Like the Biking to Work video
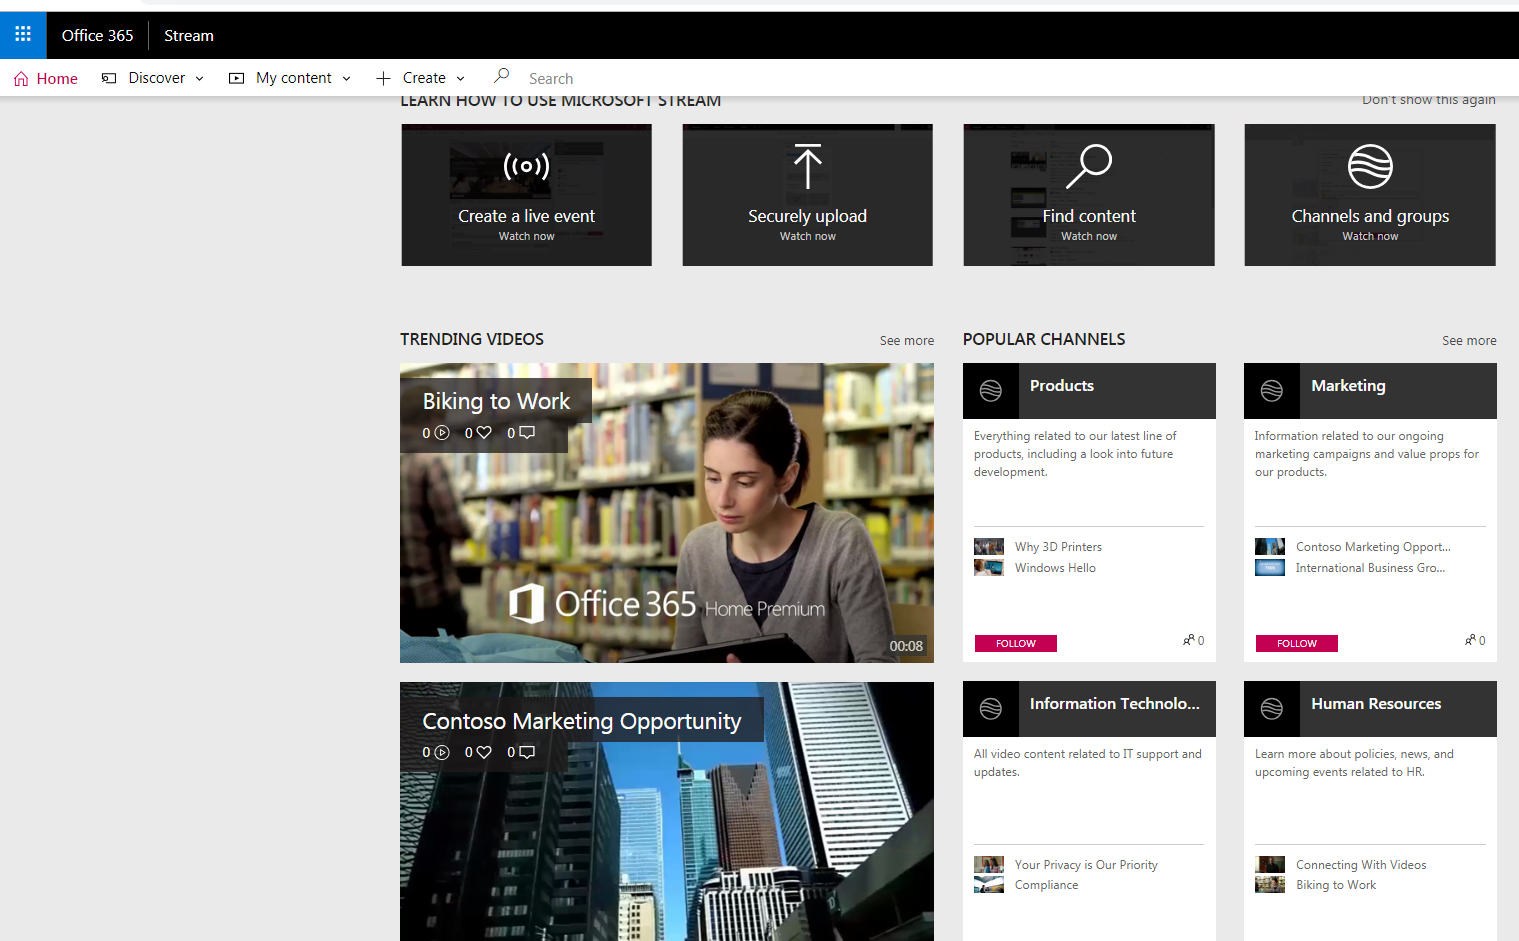Screen dimensions: 1519x941 click(x=484, y=433)
